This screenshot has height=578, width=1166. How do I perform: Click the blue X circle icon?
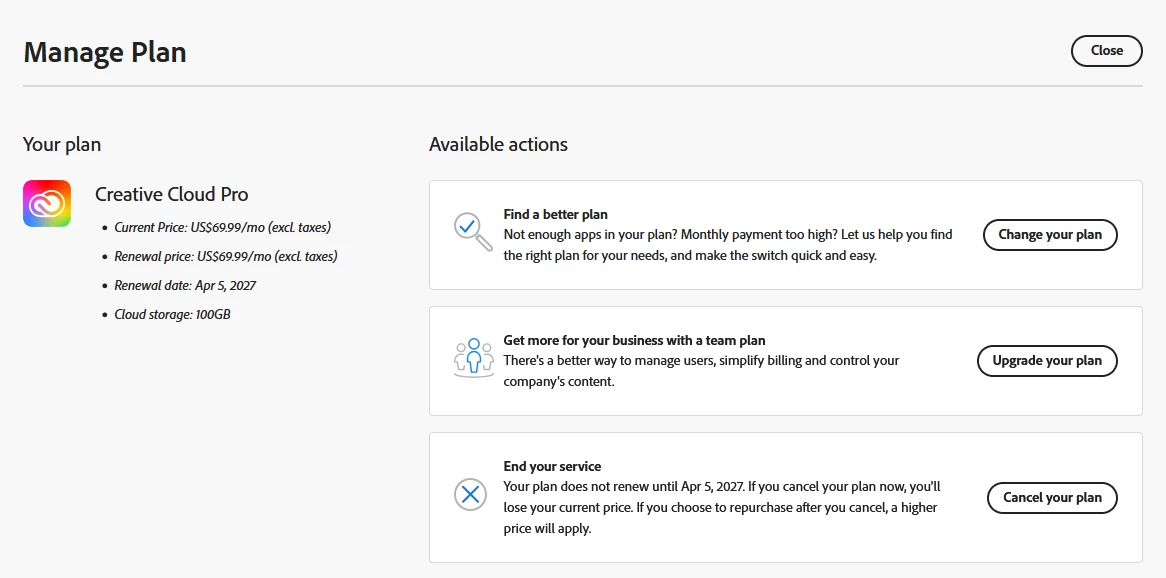click(470, 494)
